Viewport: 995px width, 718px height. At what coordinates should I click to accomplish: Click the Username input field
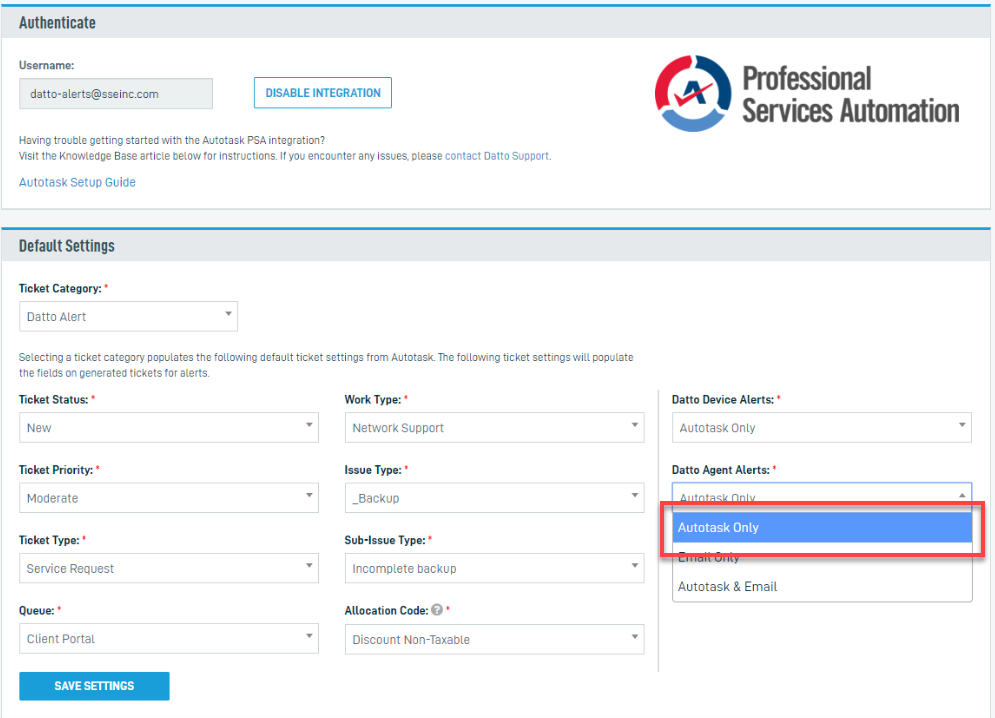click(115, 94)
